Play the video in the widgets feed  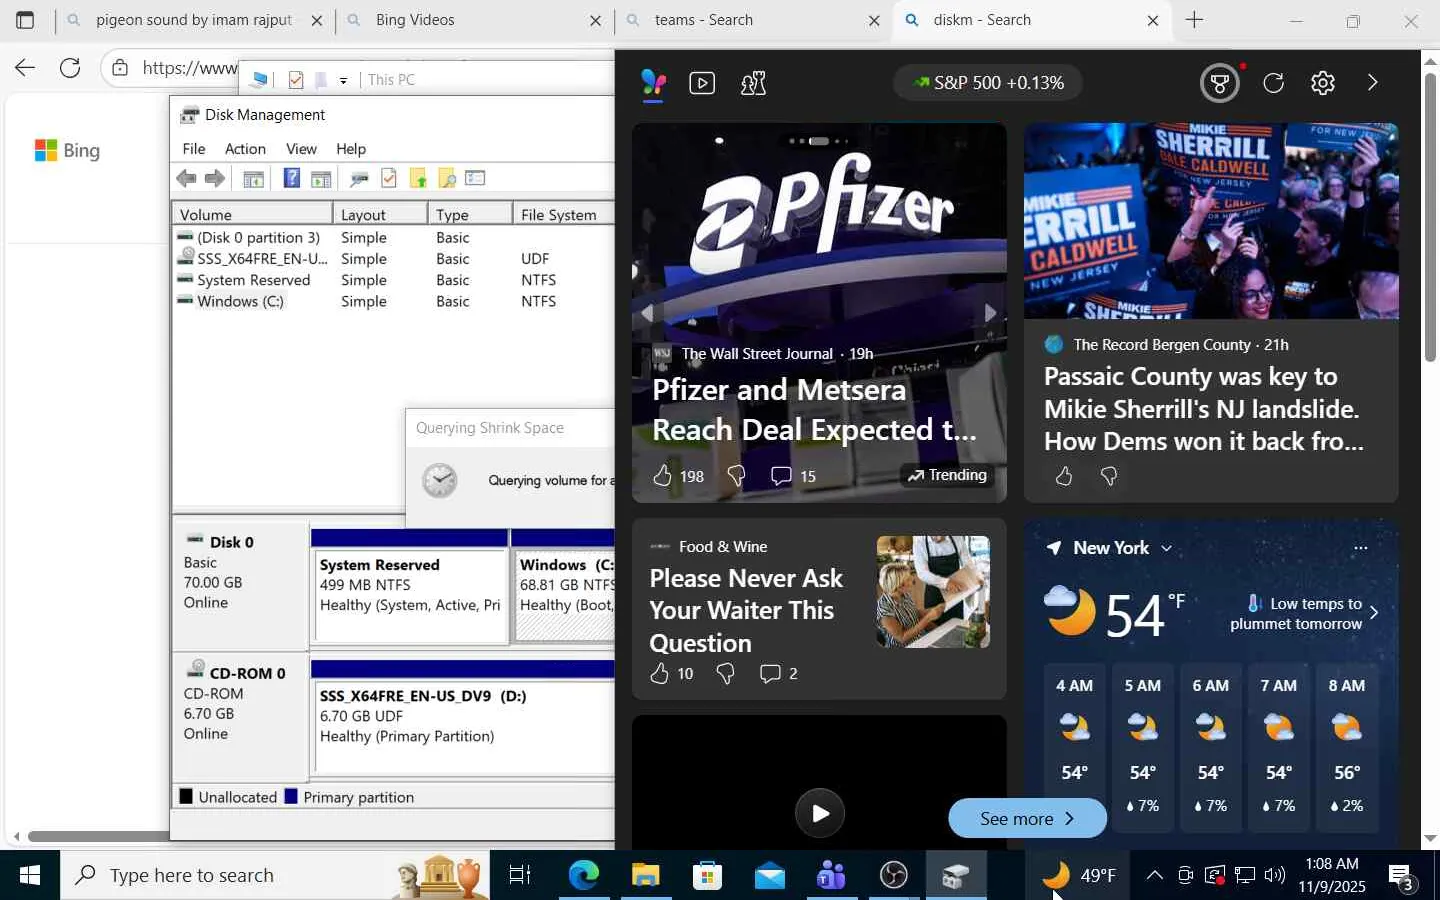click(820, 813)
